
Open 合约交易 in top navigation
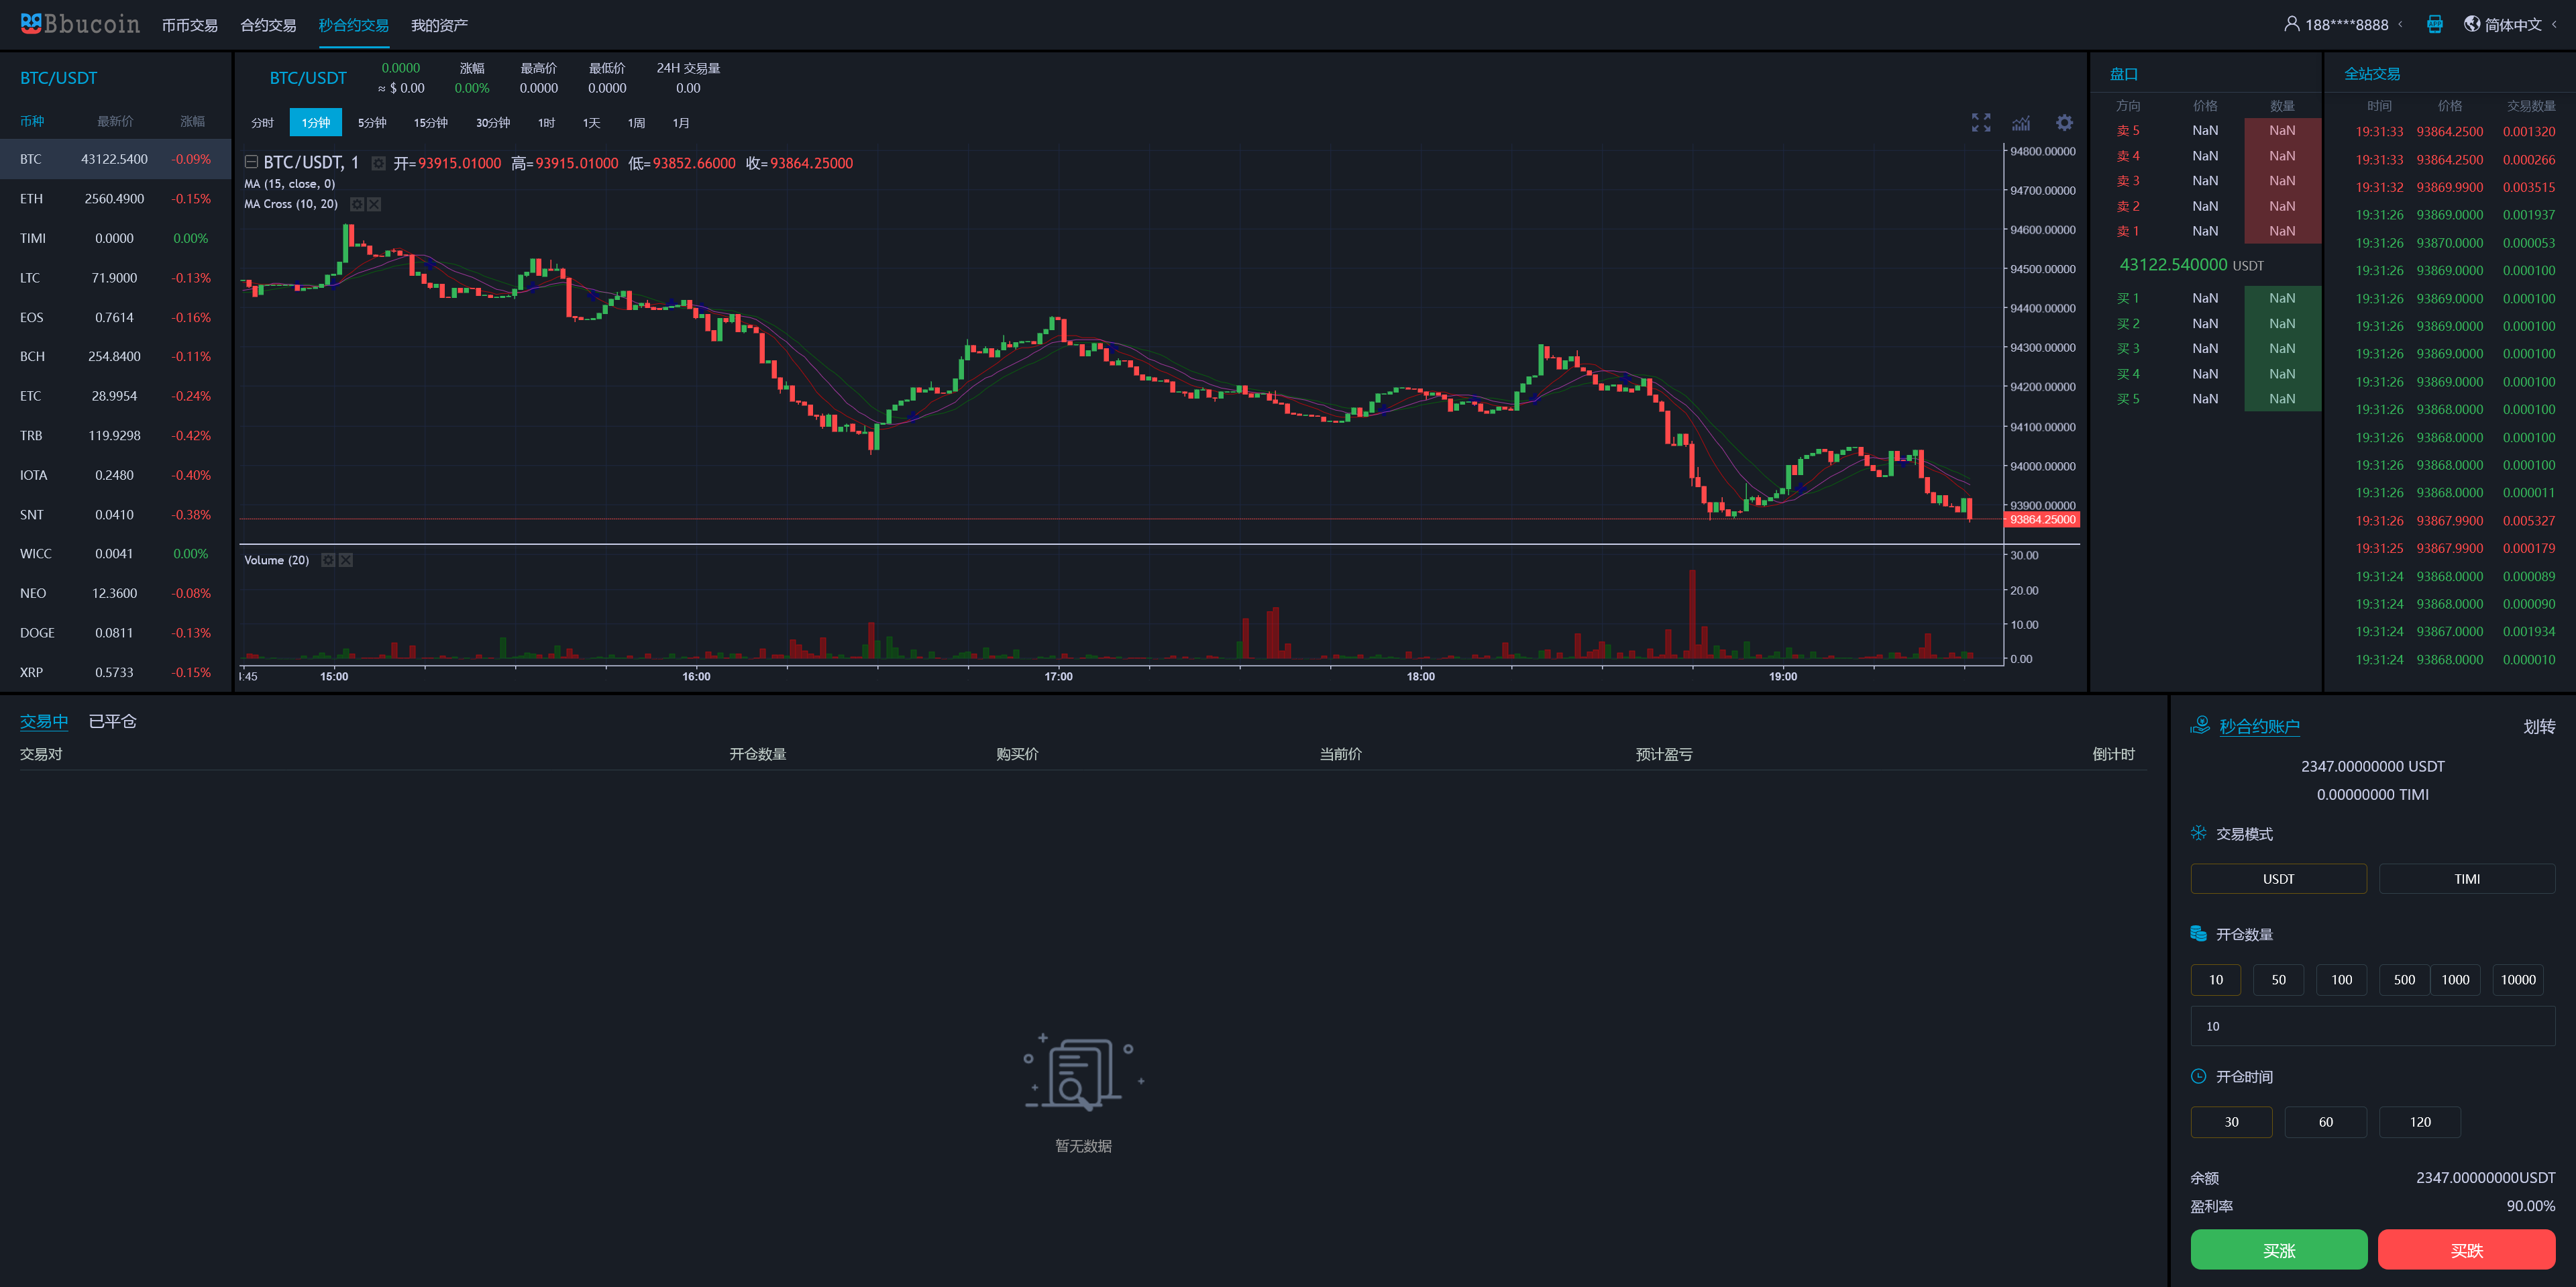tap(268, 25)
